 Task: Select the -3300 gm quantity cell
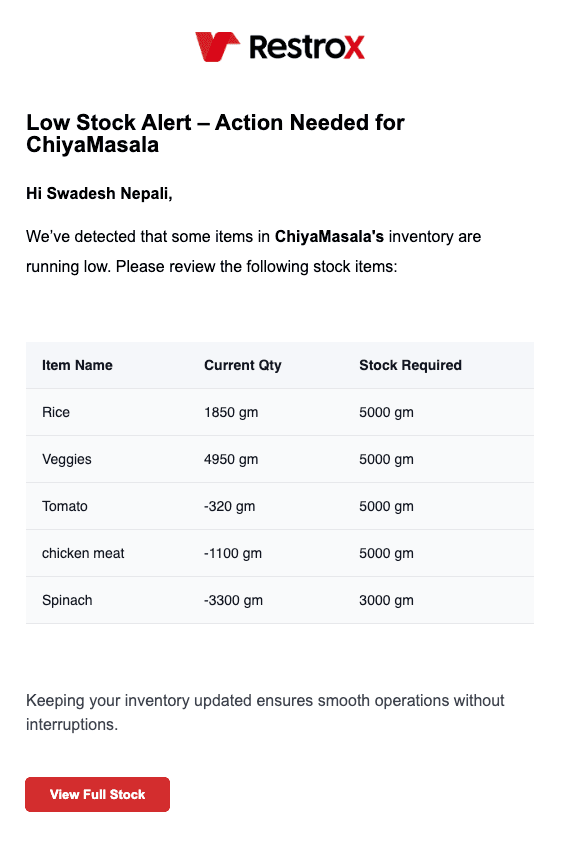[x=233, y=601]
